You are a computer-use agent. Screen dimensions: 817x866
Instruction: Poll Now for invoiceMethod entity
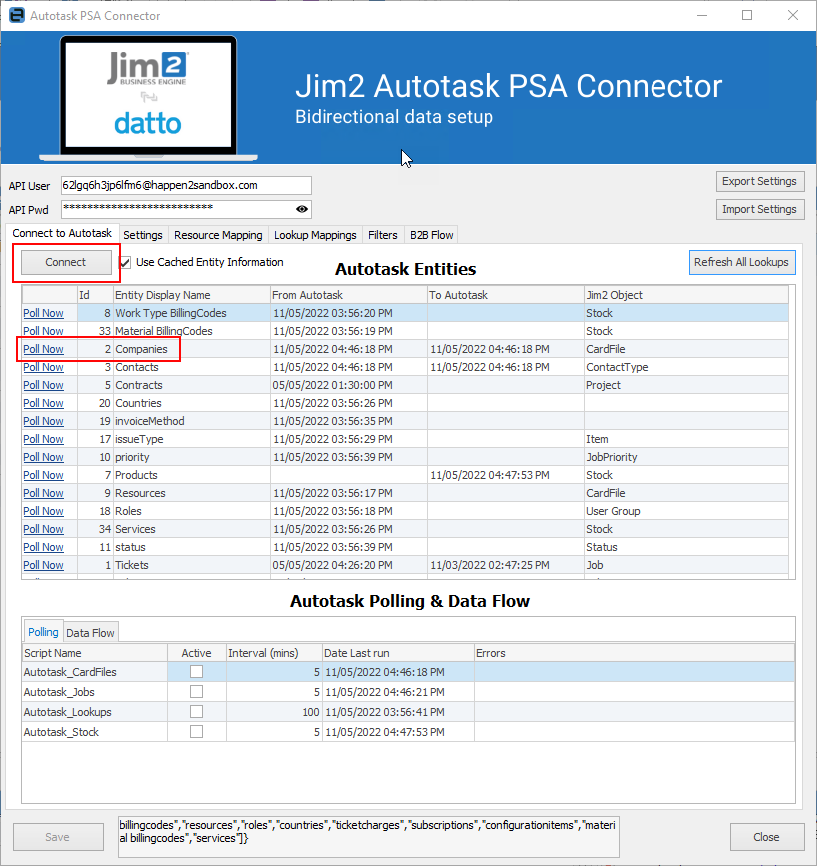43,421
